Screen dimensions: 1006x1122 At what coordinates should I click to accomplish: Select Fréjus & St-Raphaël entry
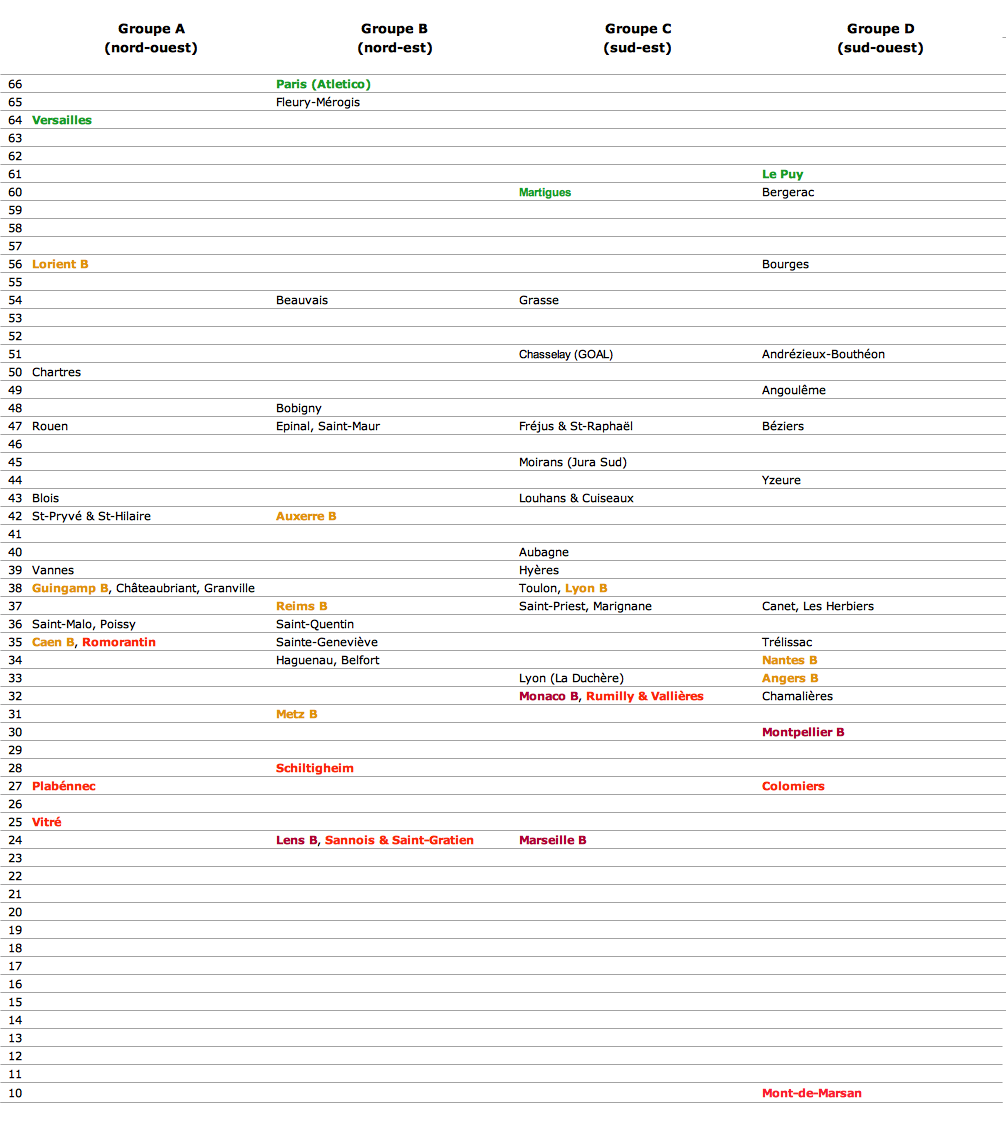(576, 426)
